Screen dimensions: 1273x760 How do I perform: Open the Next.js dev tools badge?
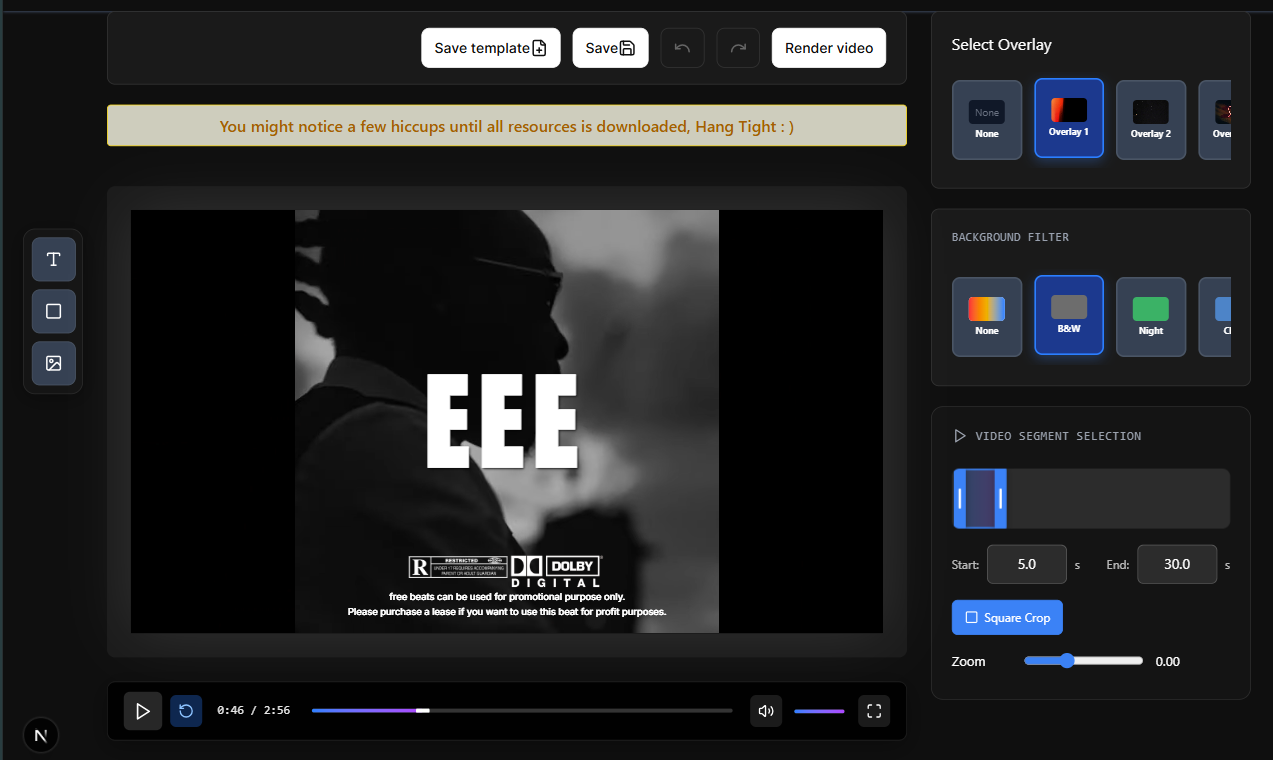point(41,735)
